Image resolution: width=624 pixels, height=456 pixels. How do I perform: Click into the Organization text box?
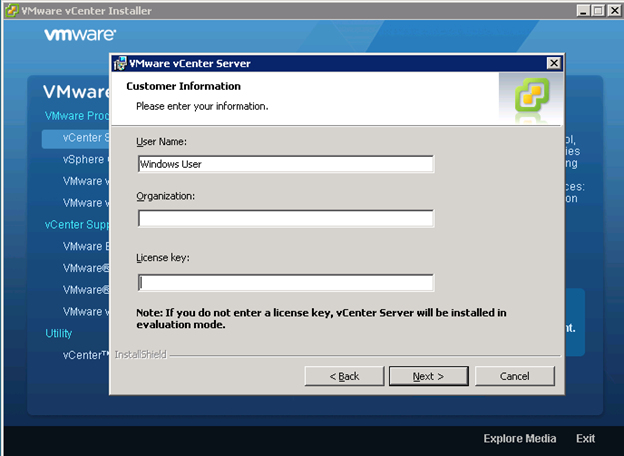coord(286,218)
